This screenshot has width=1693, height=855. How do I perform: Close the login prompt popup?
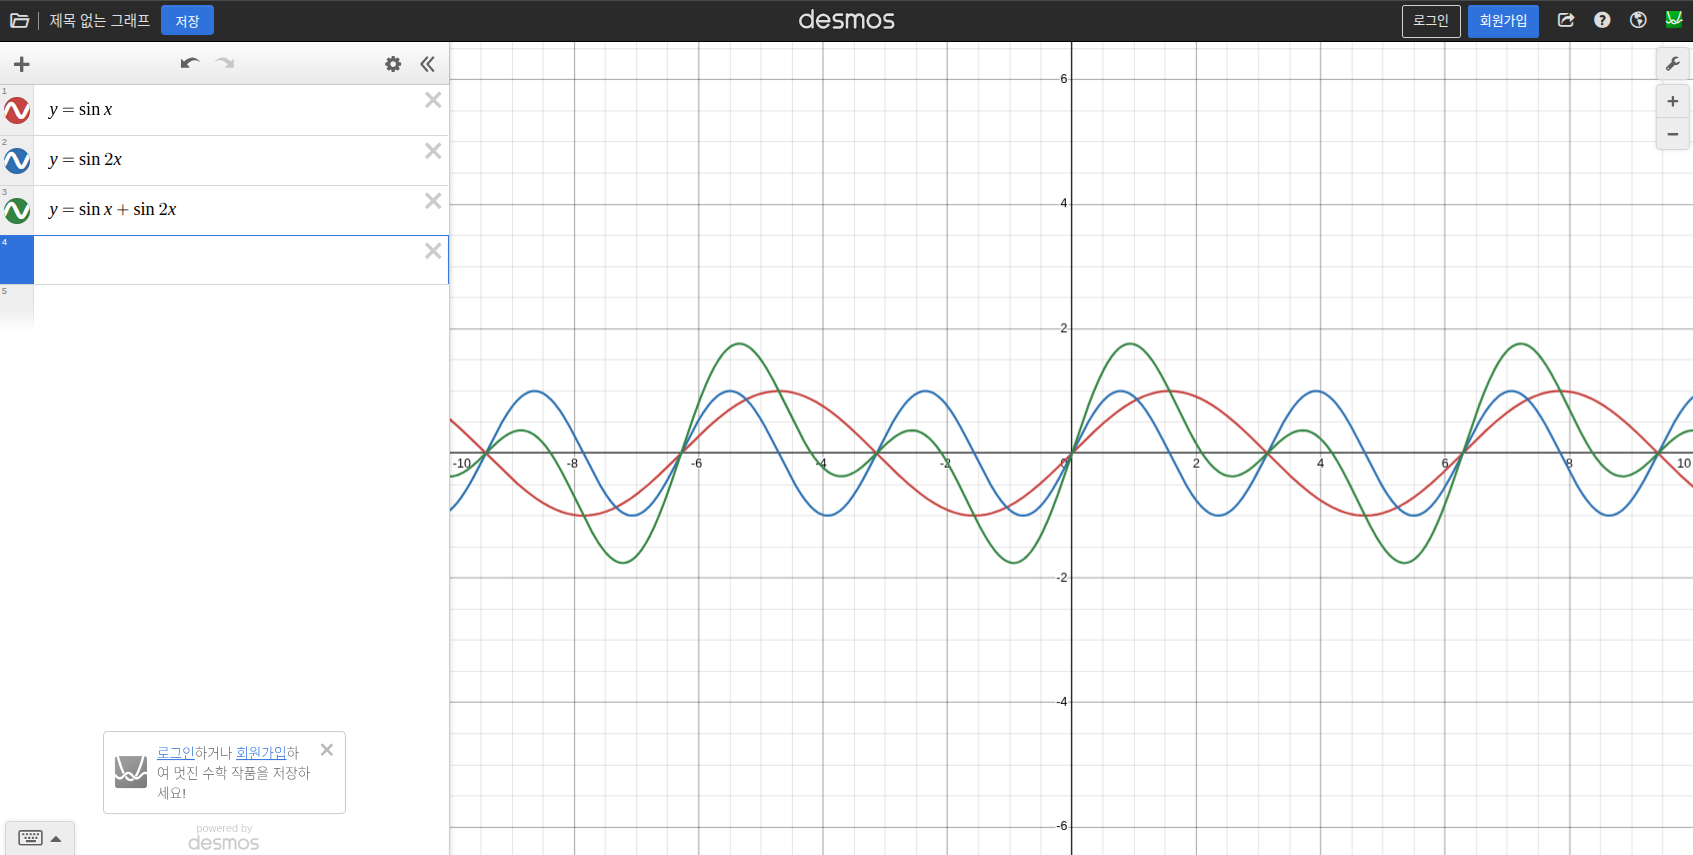327,750
